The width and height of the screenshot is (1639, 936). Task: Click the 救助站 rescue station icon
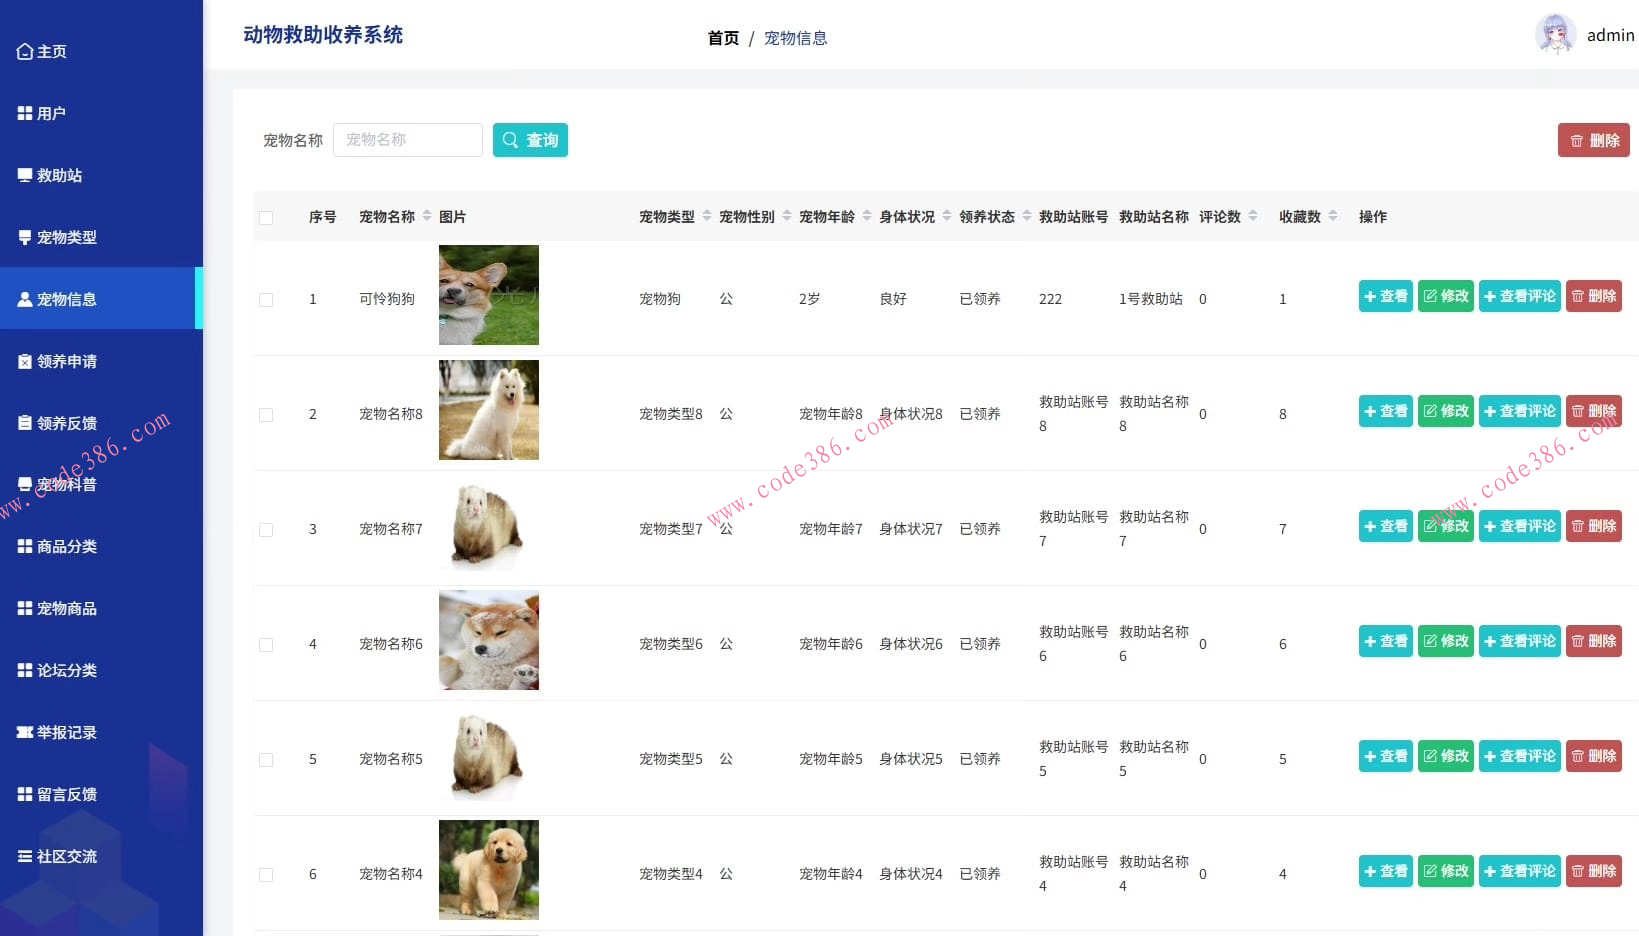click(24, 174)
